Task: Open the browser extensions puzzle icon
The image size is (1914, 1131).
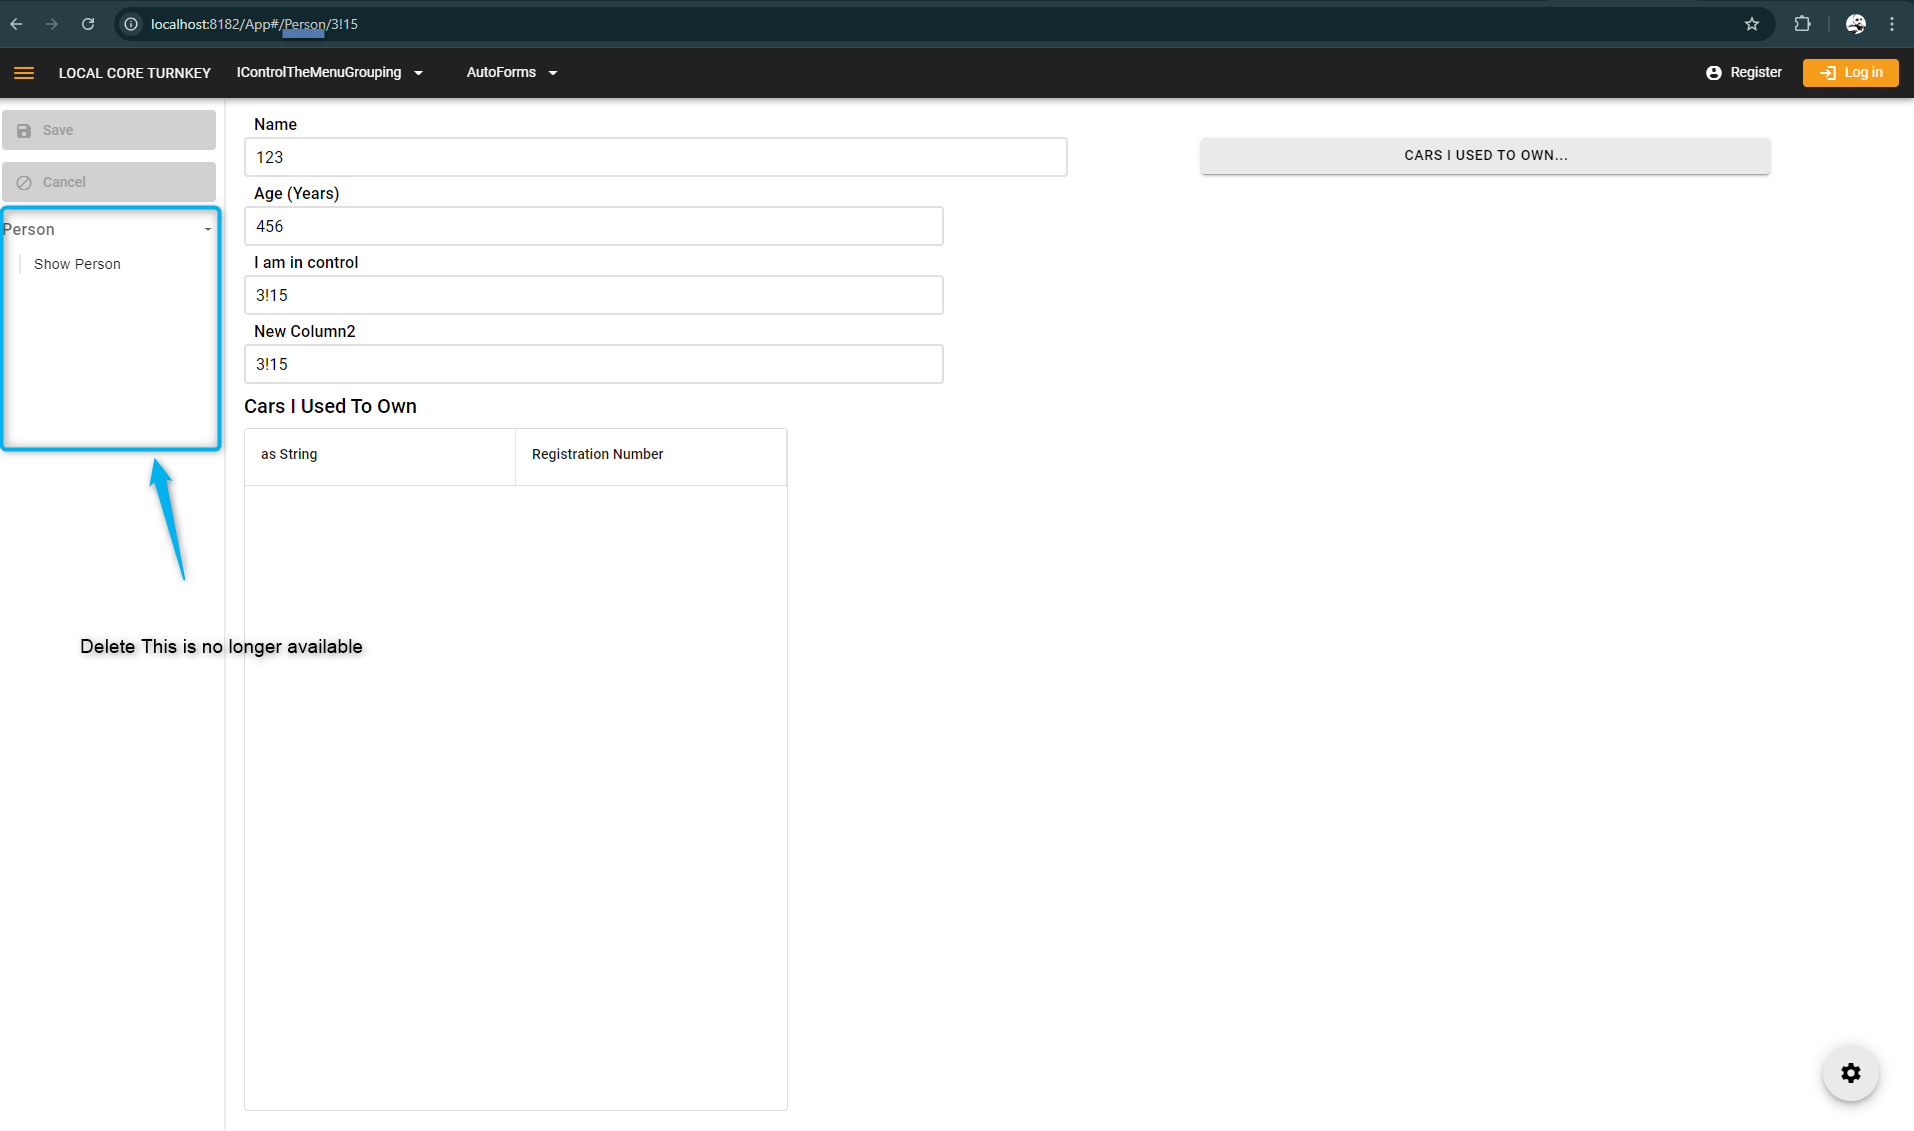Action: point(1802,24)
